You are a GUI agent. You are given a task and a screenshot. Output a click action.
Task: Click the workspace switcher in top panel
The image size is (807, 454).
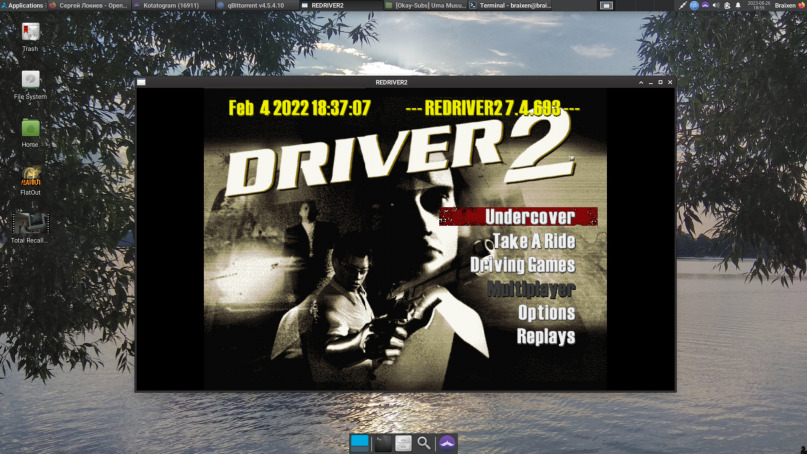pos(606,5)
